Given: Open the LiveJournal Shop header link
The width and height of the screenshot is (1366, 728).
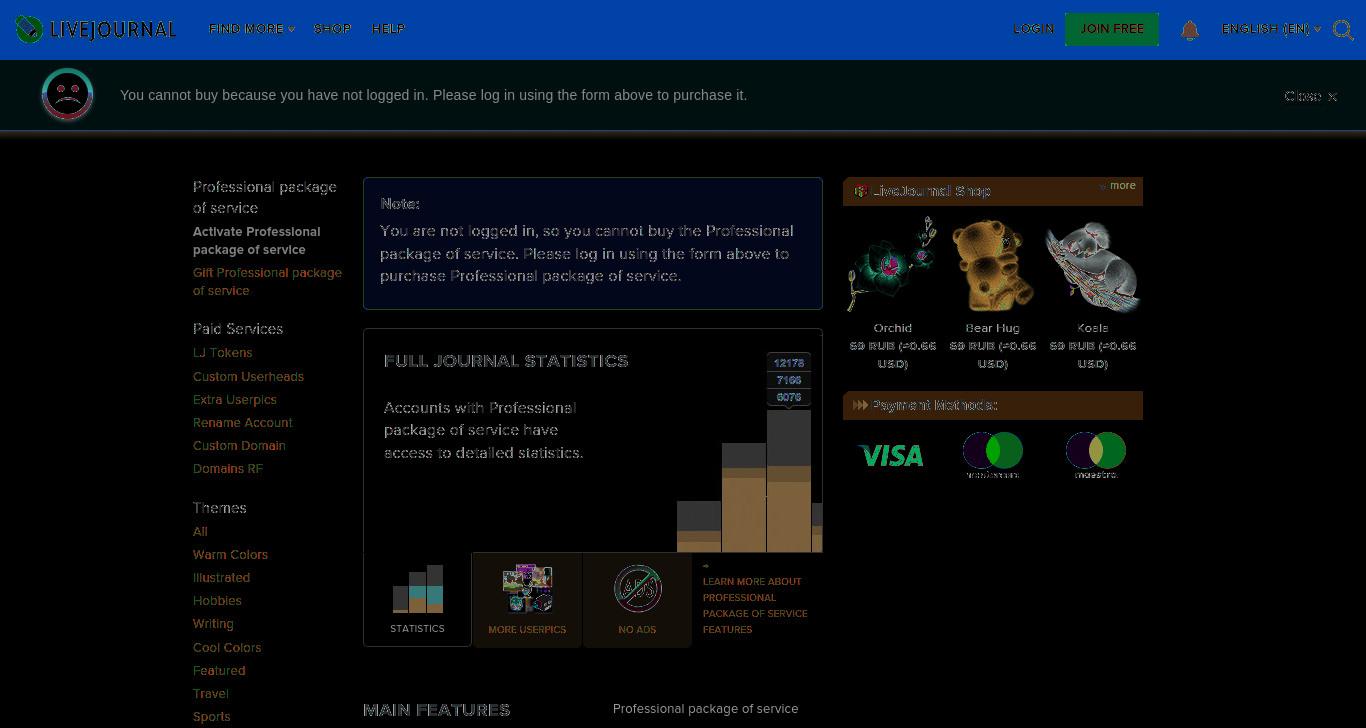Looking at the screenshot, I should (931, 191).
